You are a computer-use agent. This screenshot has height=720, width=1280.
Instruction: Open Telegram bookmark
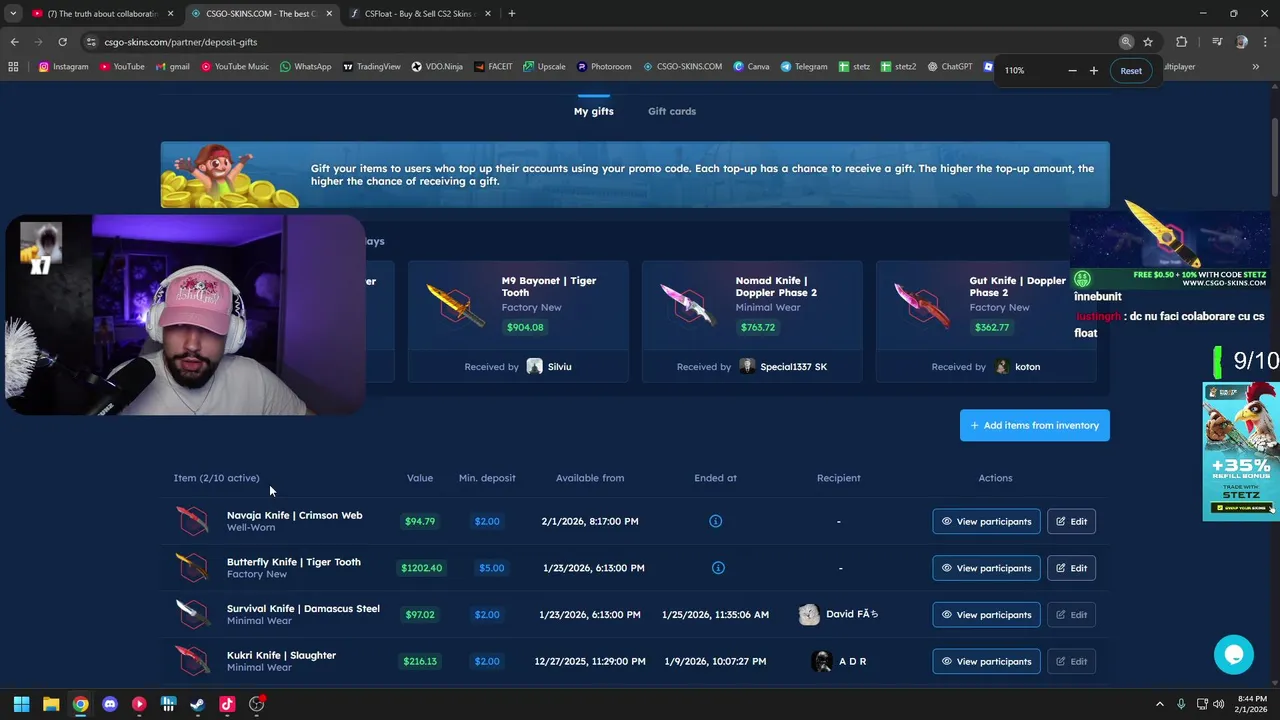804,67
